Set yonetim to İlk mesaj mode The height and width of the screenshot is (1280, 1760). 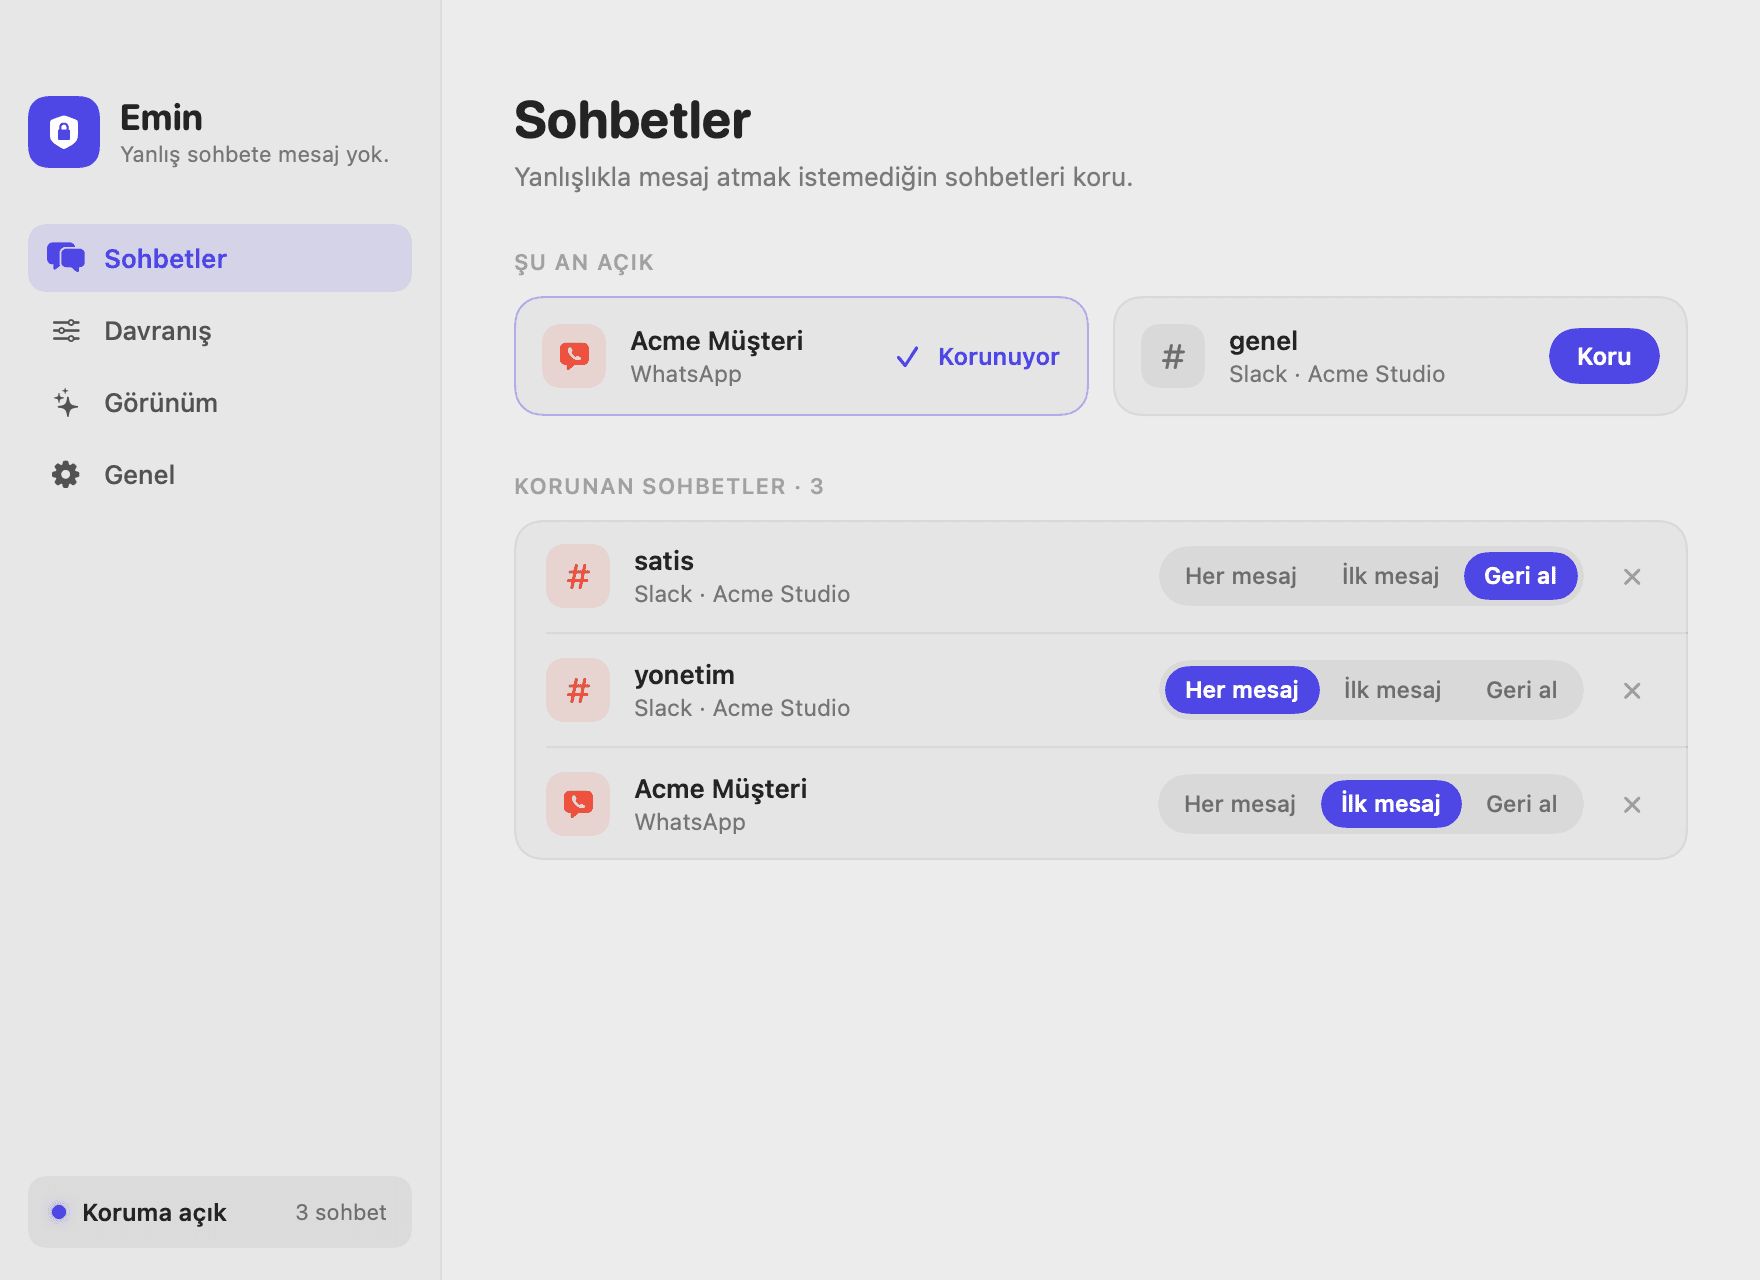pyautogui.click(x=1392, y=690)
